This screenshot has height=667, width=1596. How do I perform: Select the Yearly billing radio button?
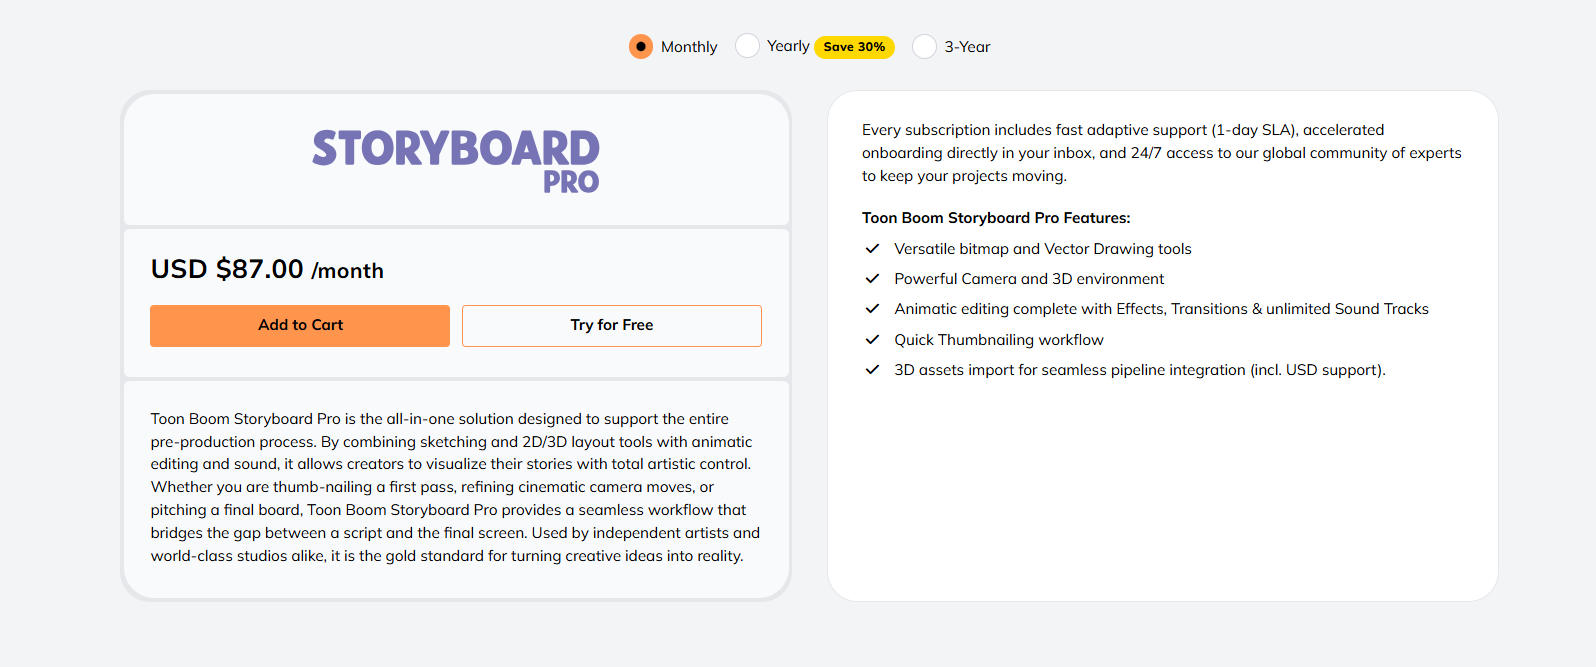click(747, 46)
